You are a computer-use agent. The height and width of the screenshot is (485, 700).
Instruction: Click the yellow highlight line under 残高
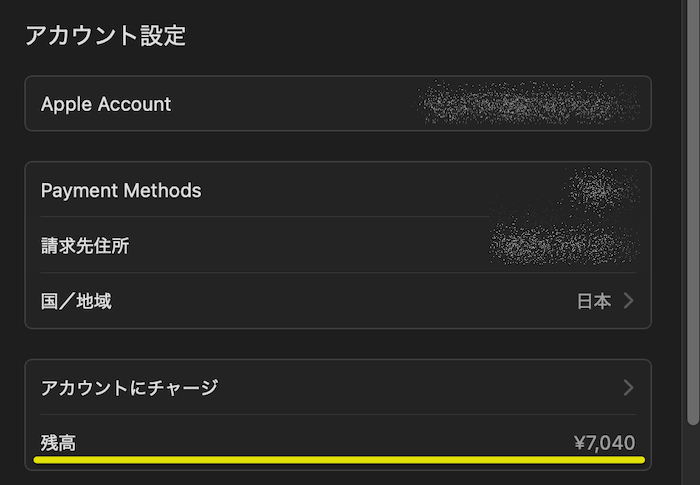tap(338, 460)
